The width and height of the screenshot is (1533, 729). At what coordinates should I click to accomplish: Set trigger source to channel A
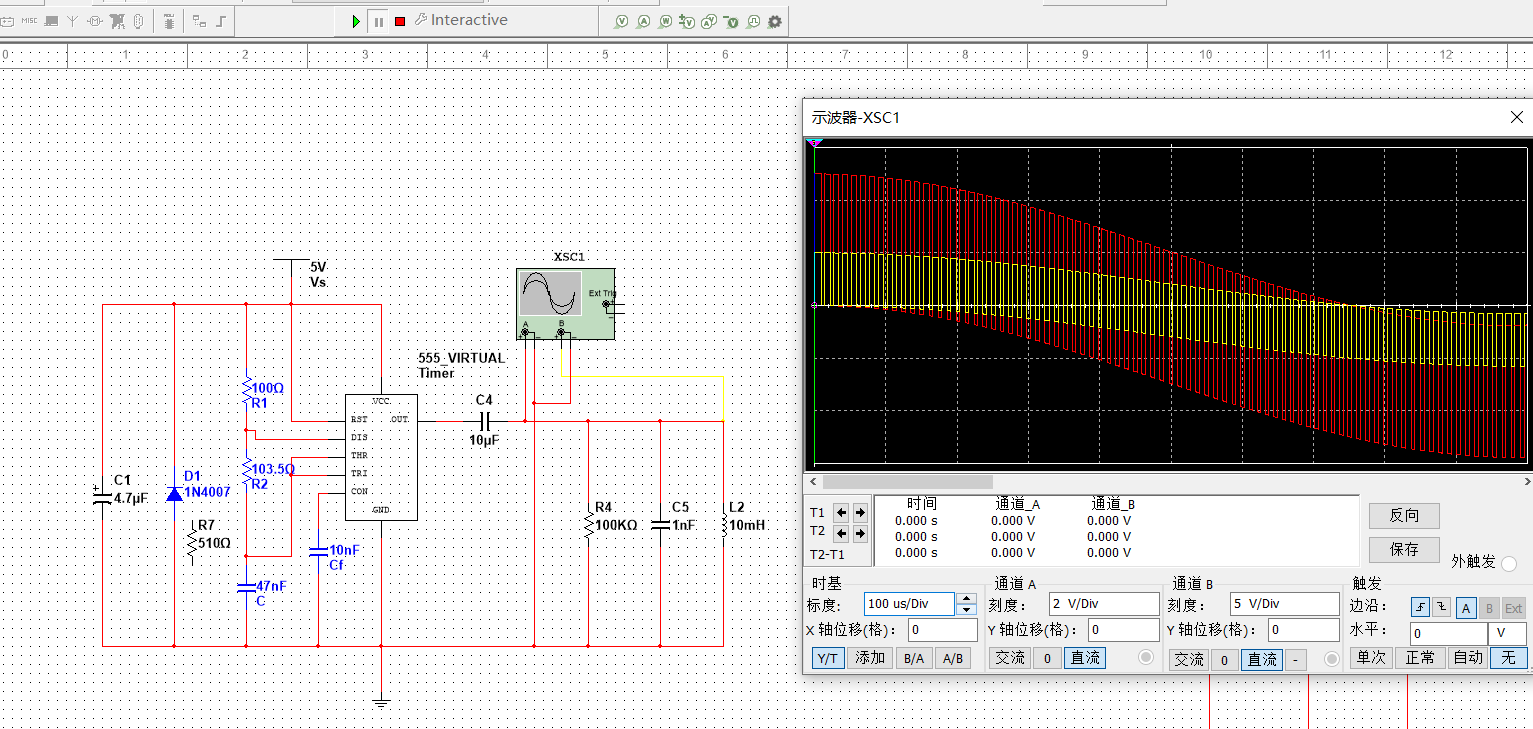tap(1466, 608)
